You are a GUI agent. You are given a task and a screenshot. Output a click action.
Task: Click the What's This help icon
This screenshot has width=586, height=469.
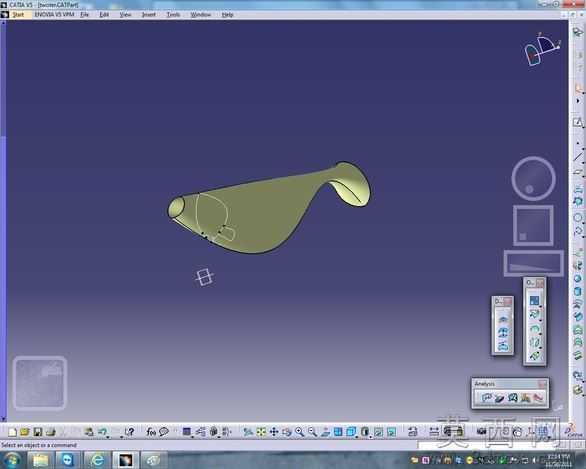pyautogui.click(x=129, y=432)
